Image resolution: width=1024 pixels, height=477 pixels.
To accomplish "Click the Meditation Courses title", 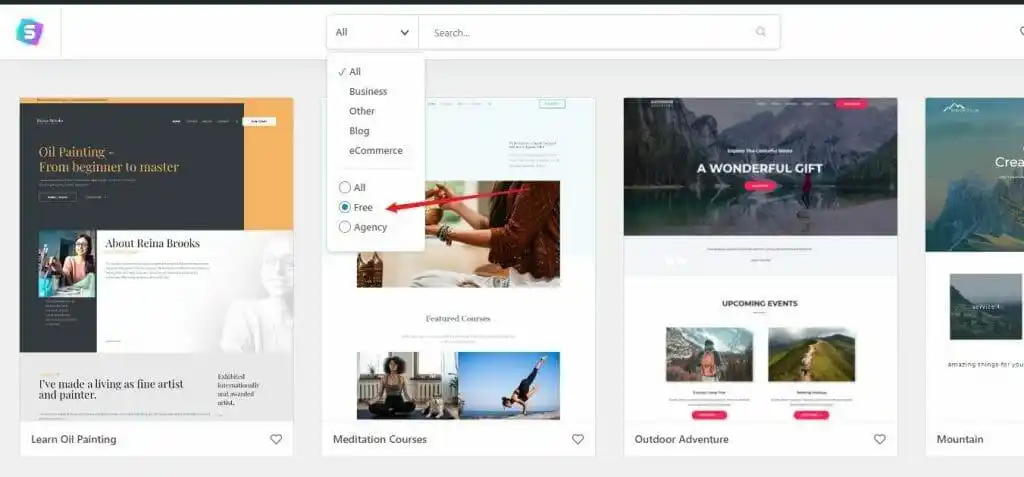I will point(380,439).
